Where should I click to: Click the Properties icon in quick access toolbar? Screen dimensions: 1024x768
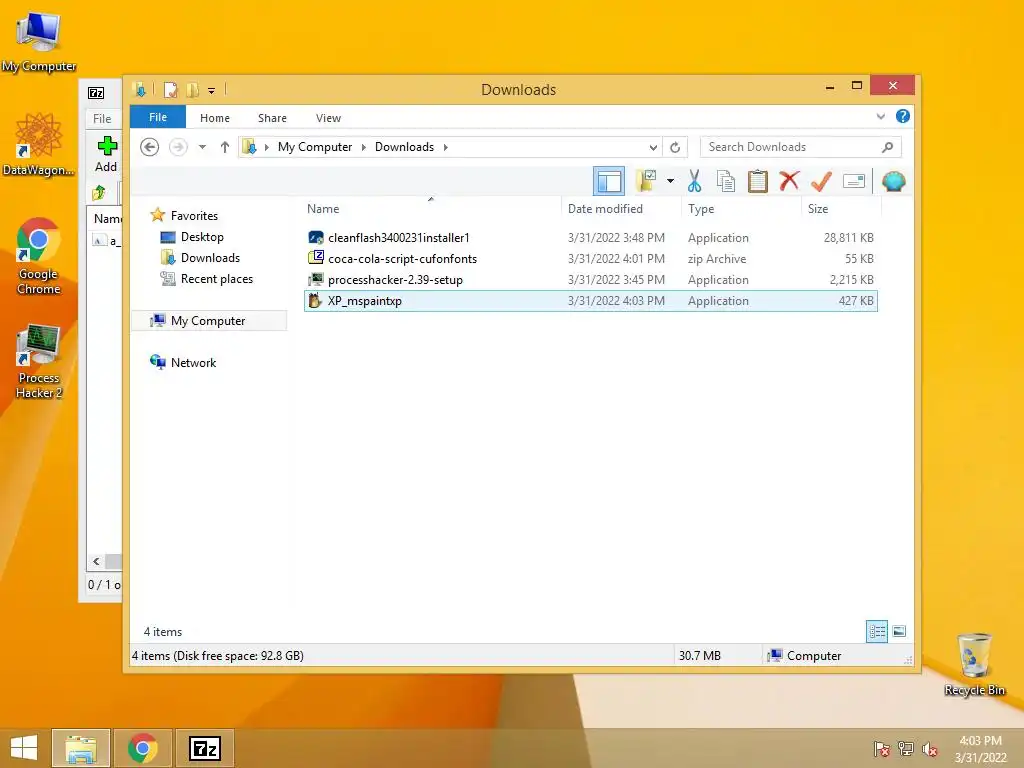pos(170,89)
